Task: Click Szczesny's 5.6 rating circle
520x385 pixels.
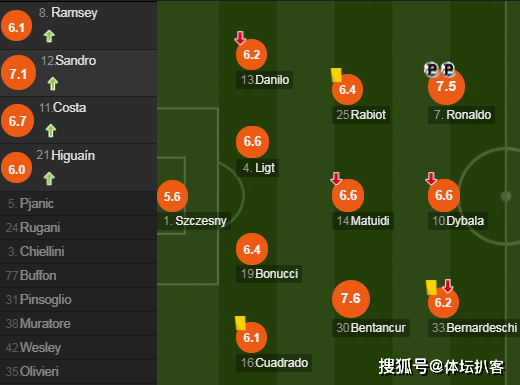Action: point(172,196)
